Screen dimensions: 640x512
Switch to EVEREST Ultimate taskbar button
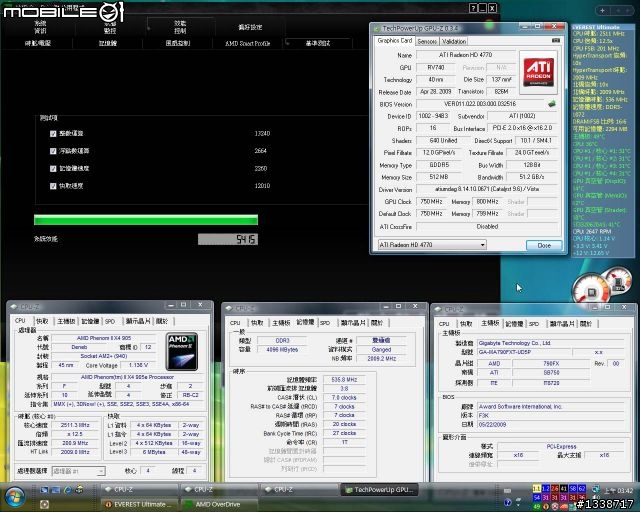(x=140, y=505)
